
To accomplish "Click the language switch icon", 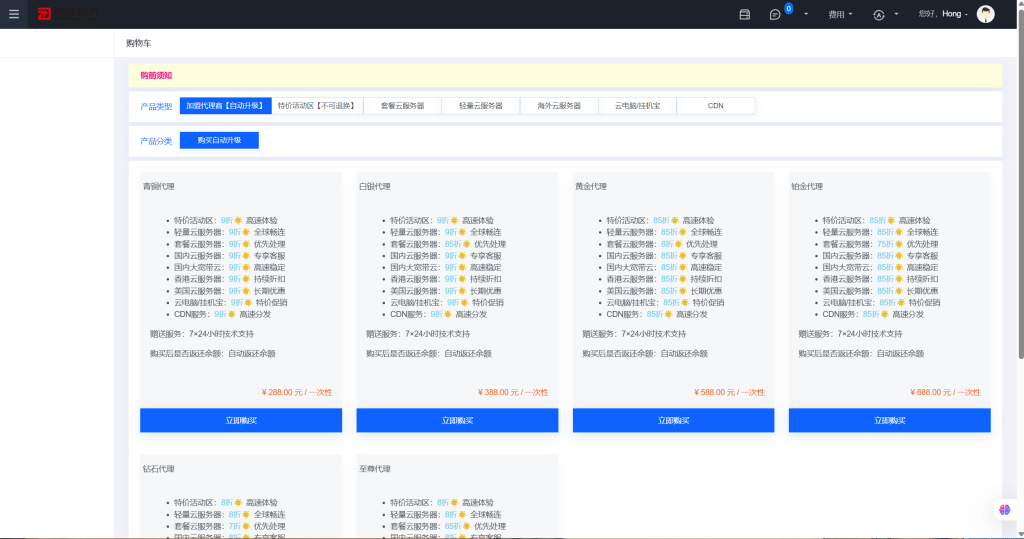I will coord(879,14).
